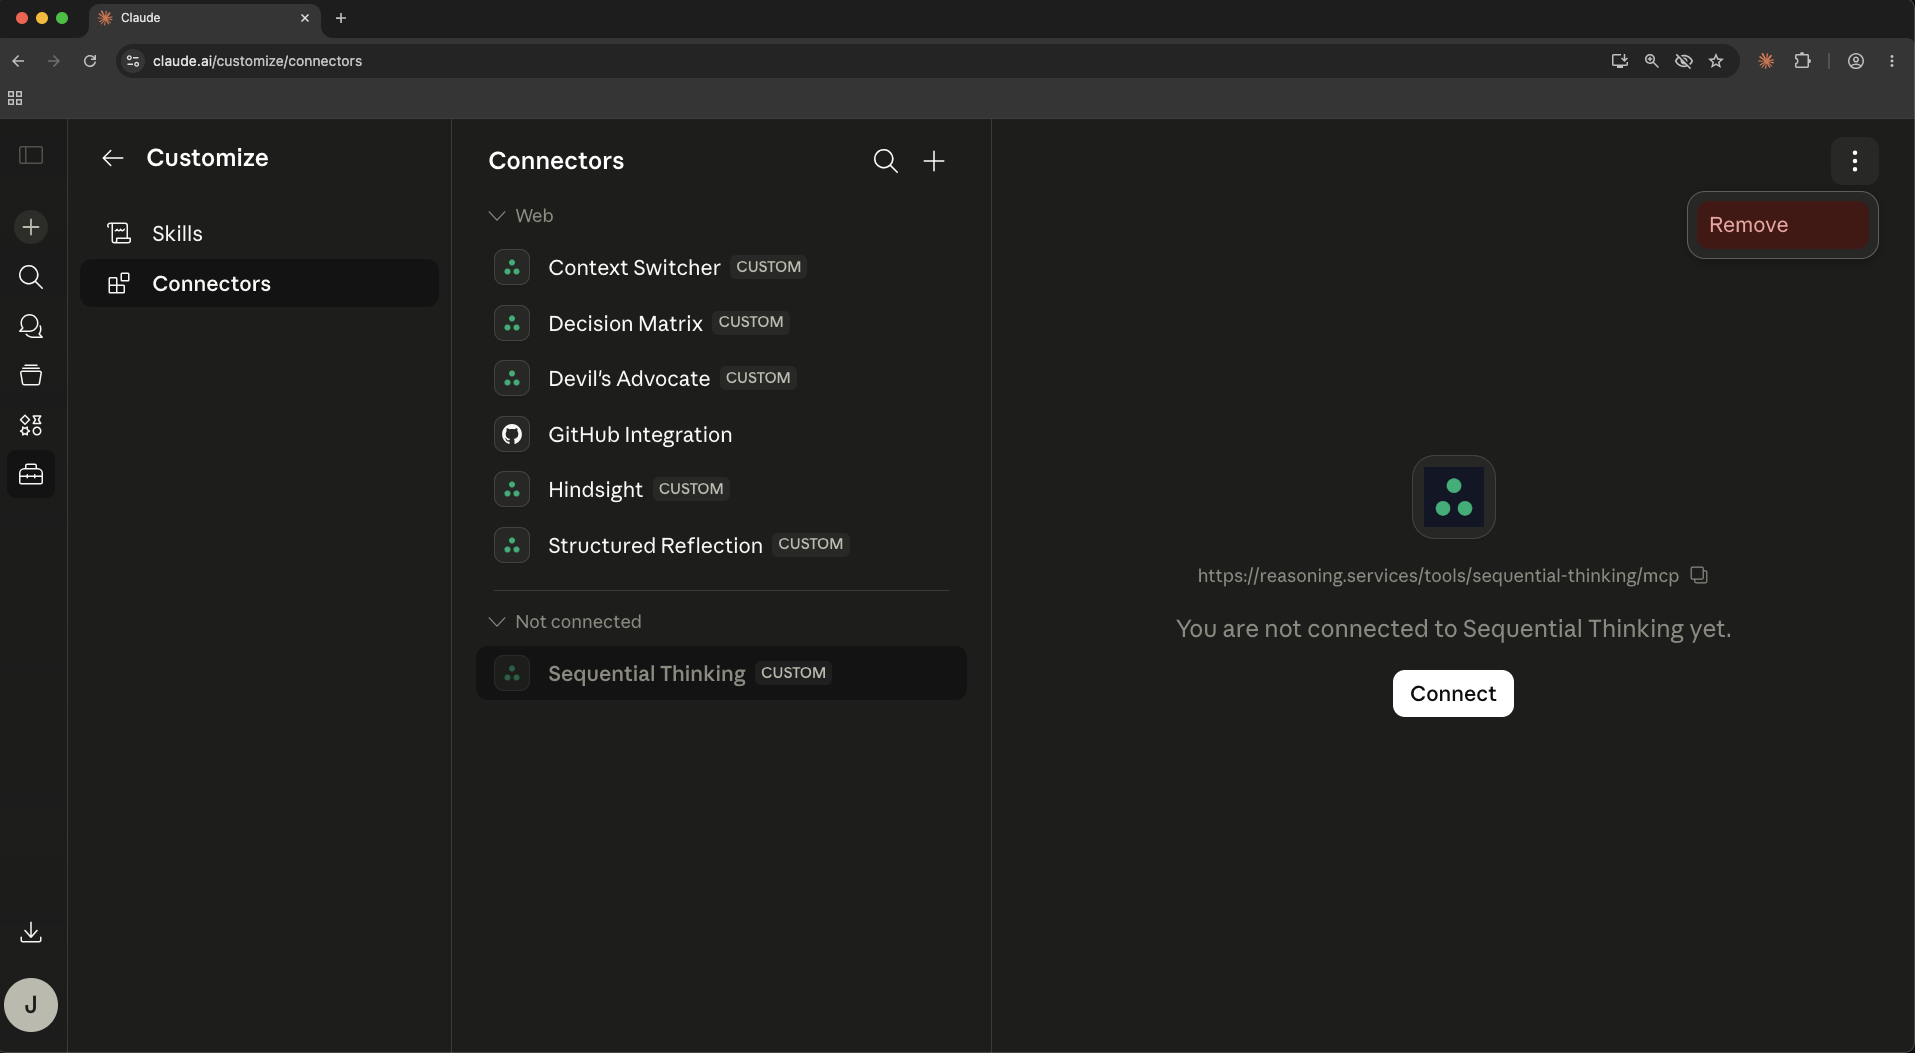Open chats icon in left sidebar
The height and width of the screenshot is (1053, 1915).
click(31, 326)
